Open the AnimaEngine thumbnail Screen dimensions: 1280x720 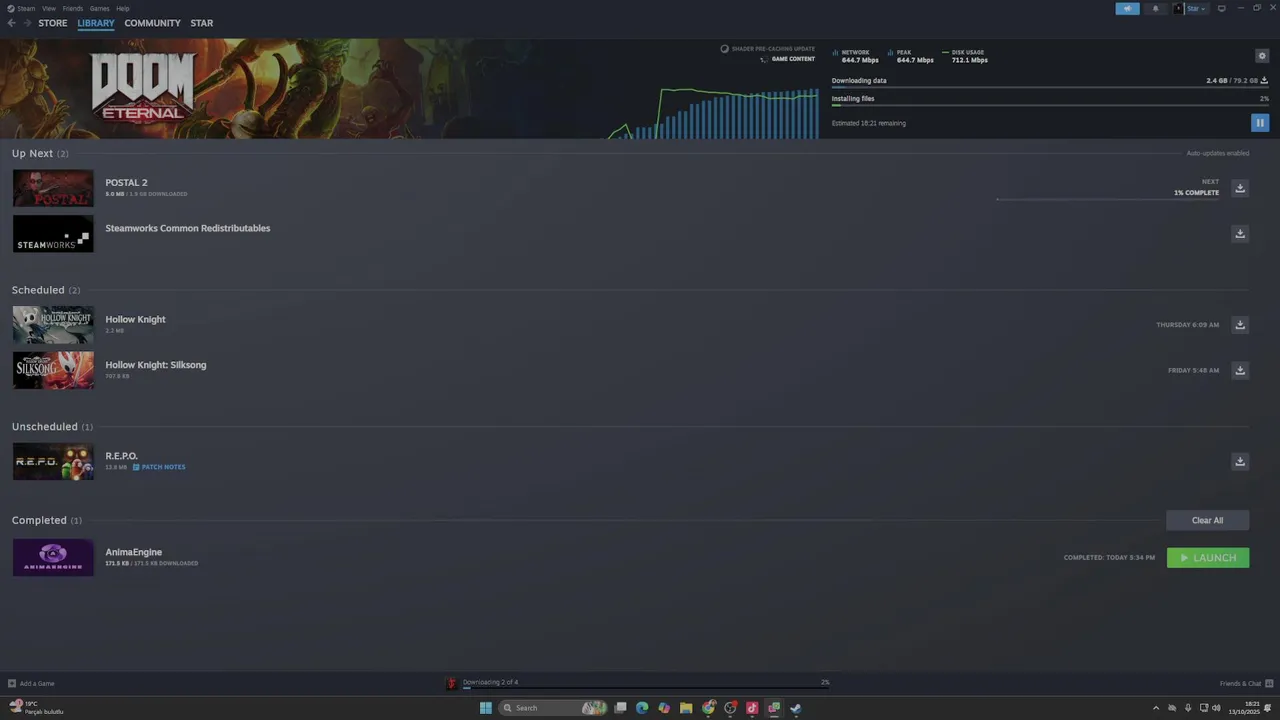point(53,558)
